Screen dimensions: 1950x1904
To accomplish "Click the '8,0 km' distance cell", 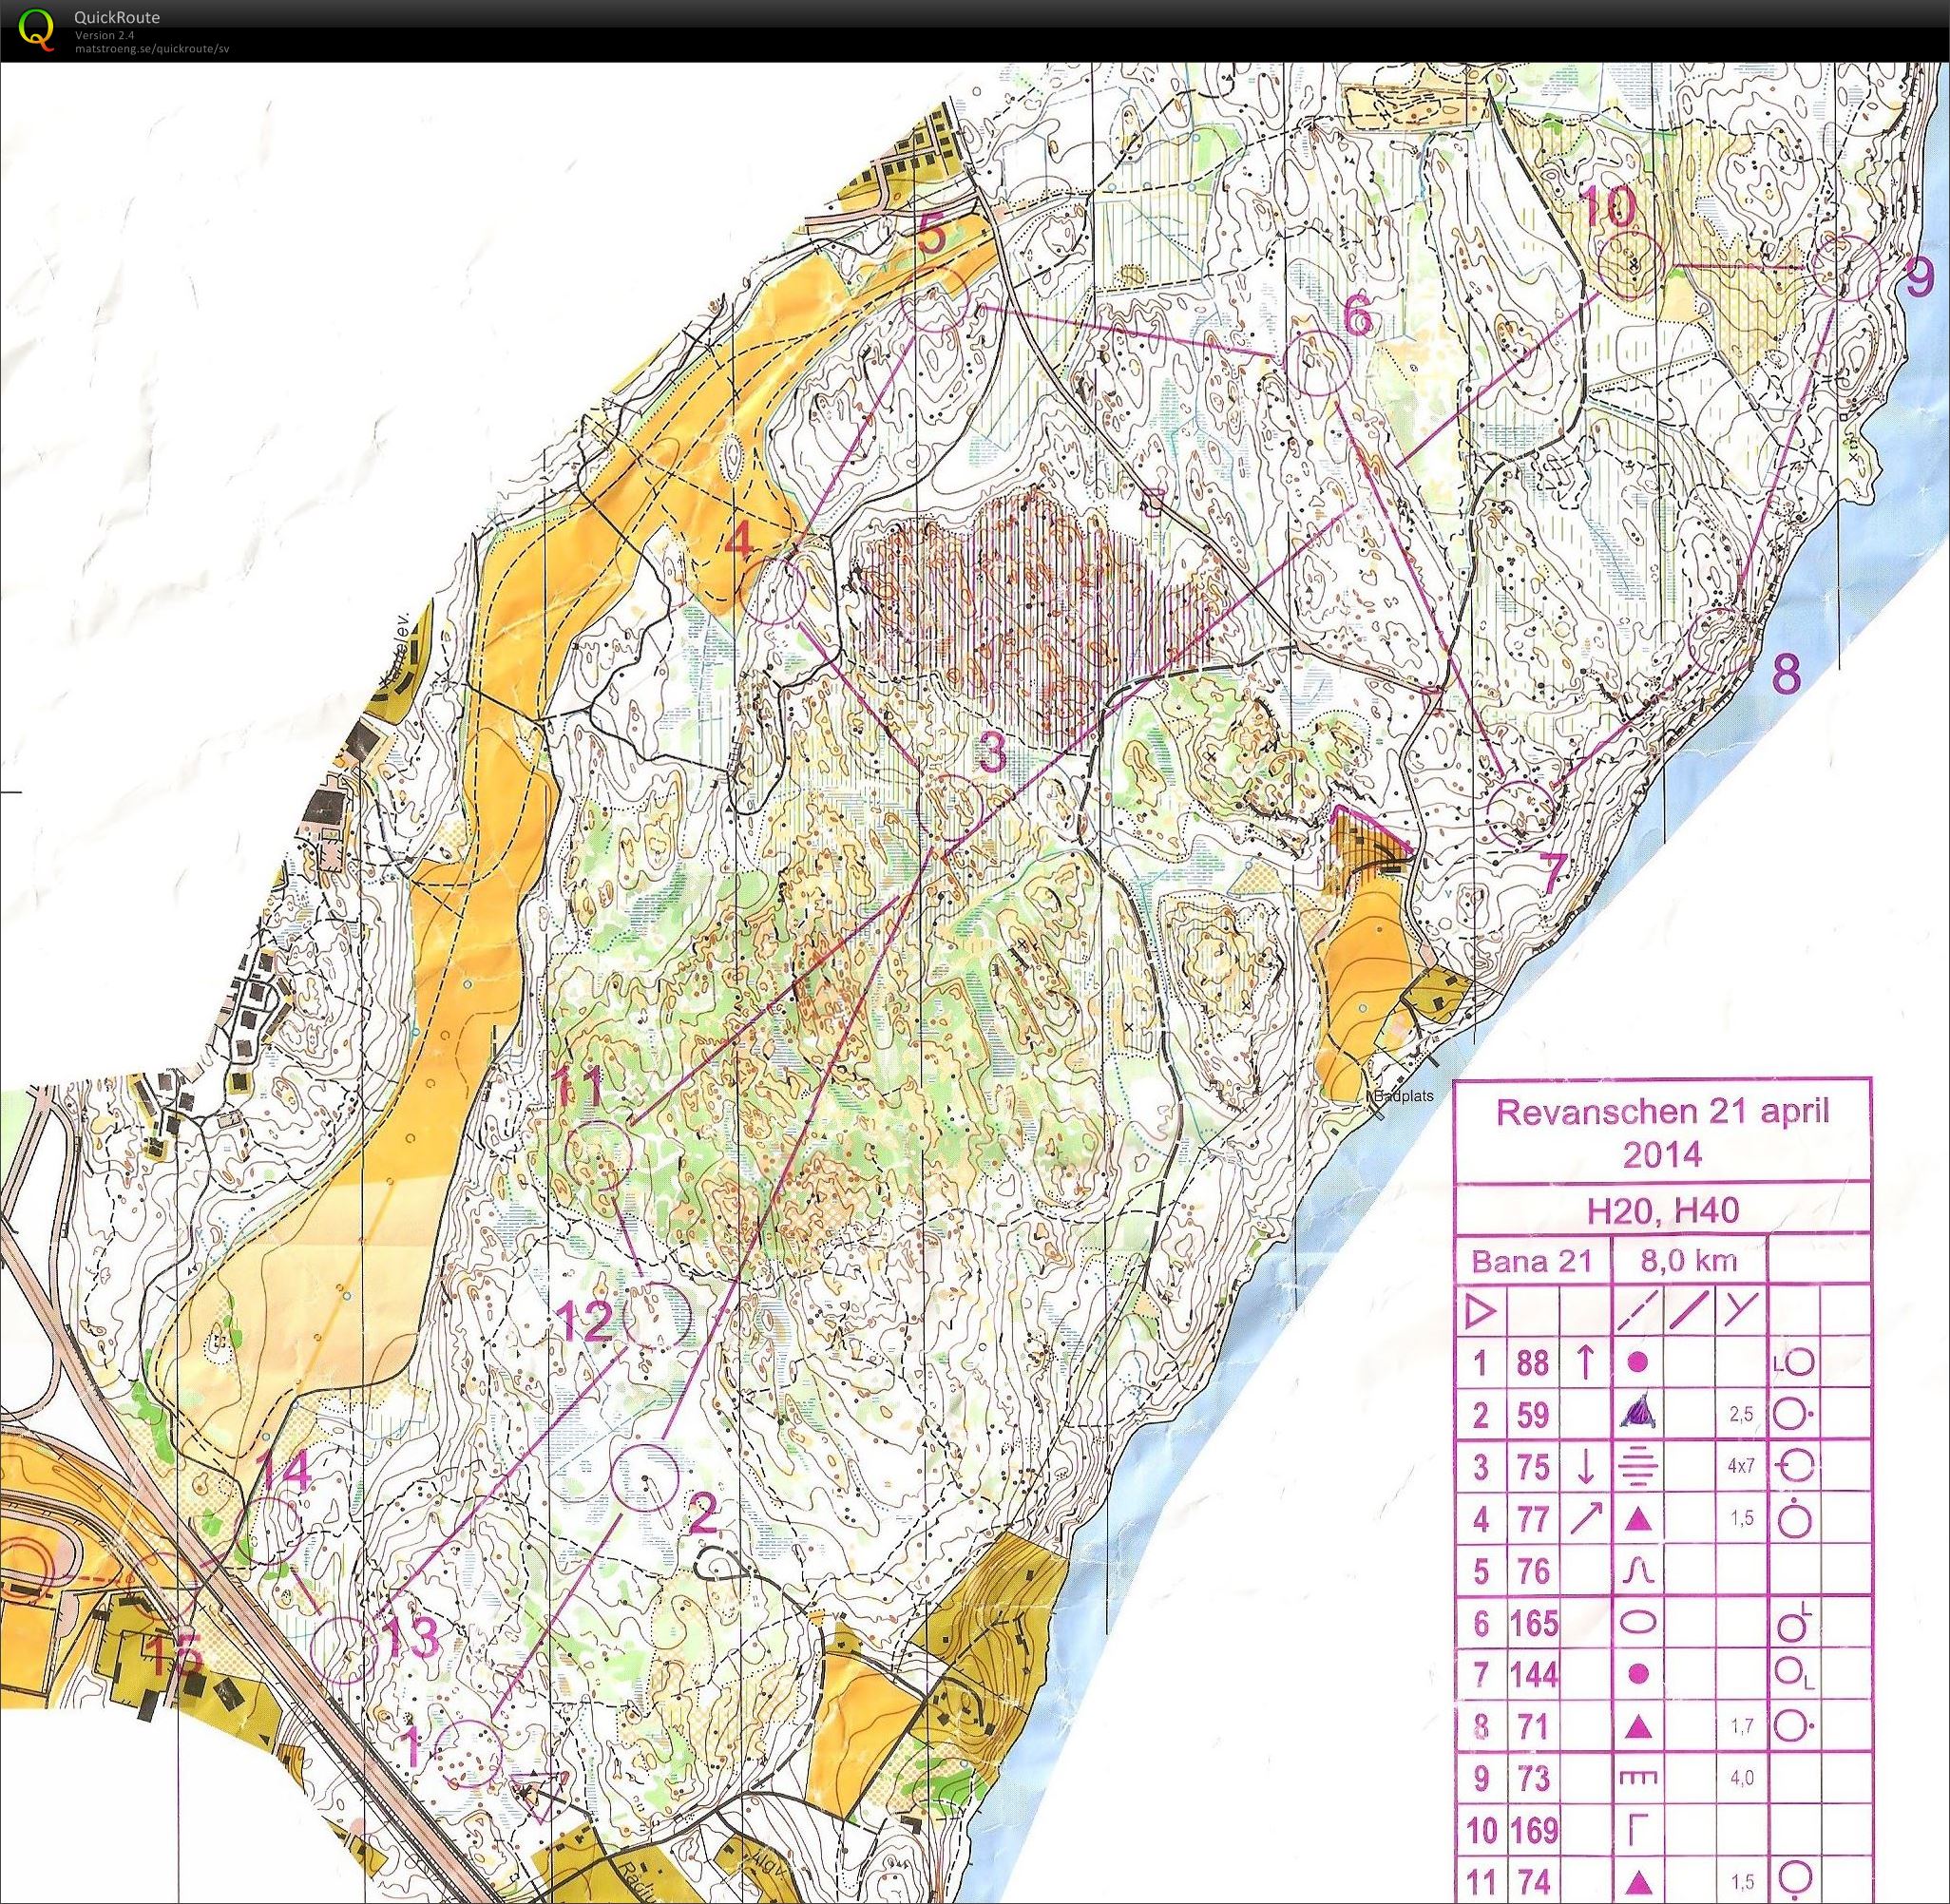I will 1689,1260.
